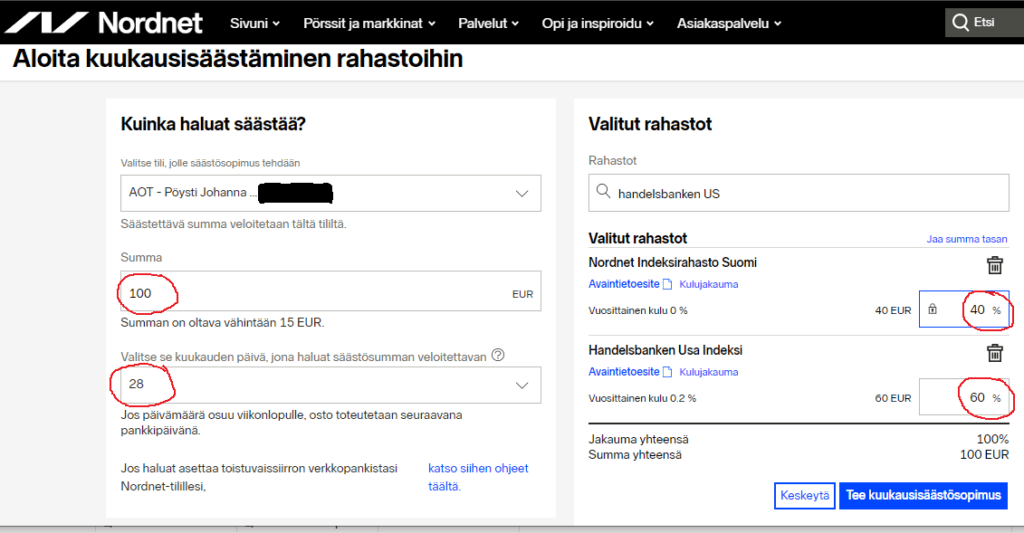Click the 60 % allocation field
The width and height of the screenshot is (1024, 533).
[964, 396]
